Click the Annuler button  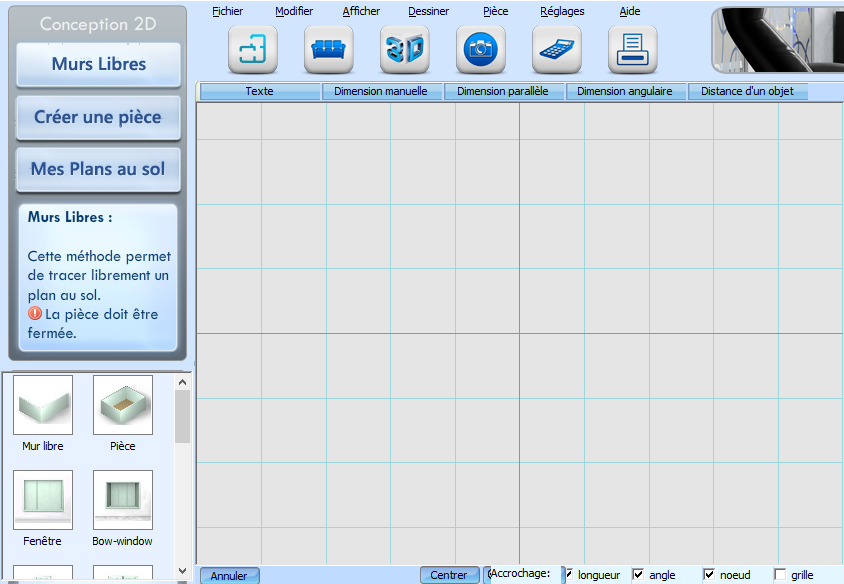pos(229,575)
